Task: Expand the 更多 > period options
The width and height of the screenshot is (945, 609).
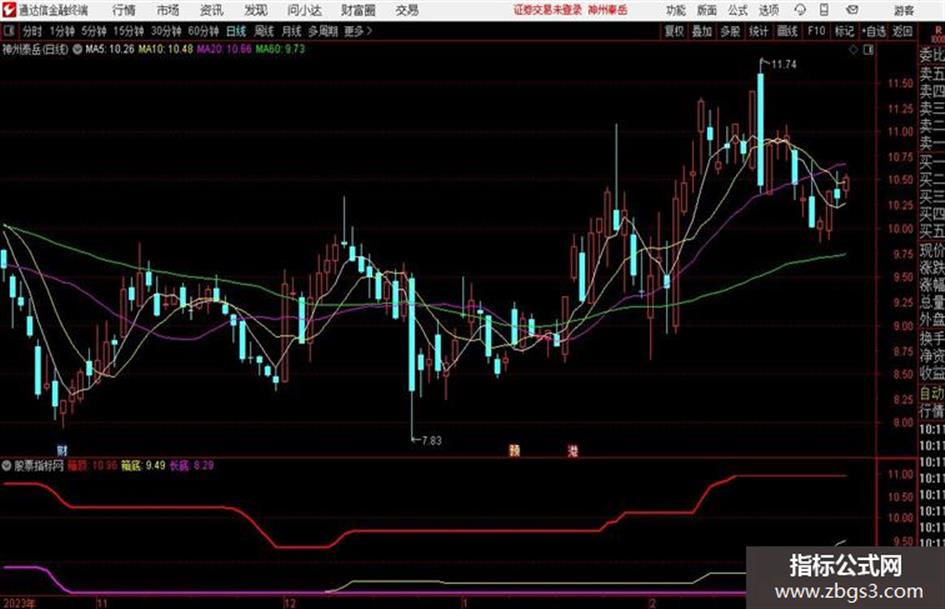Action: click(358, 31)
